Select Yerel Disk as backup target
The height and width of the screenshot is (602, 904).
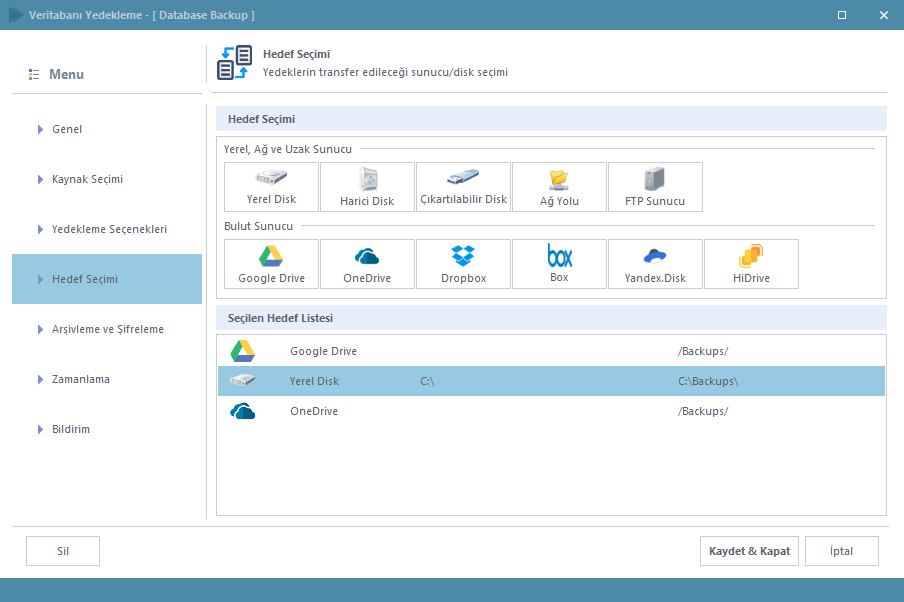tap(271, 187)
